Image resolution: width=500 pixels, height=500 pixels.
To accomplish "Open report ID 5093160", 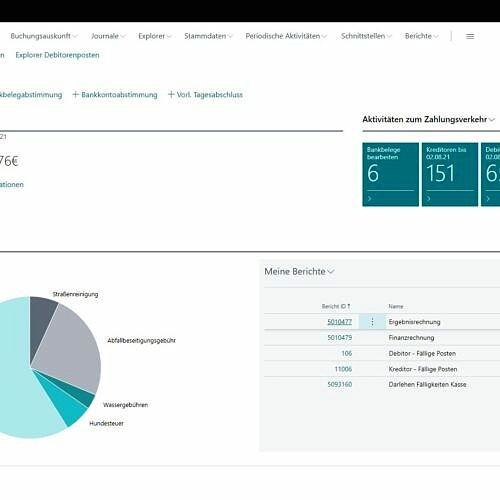I will tap(339, 384).
